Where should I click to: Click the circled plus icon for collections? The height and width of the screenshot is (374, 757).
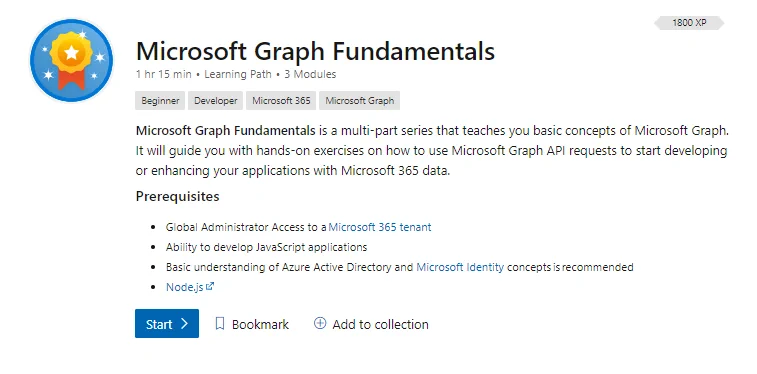(320, 323)
